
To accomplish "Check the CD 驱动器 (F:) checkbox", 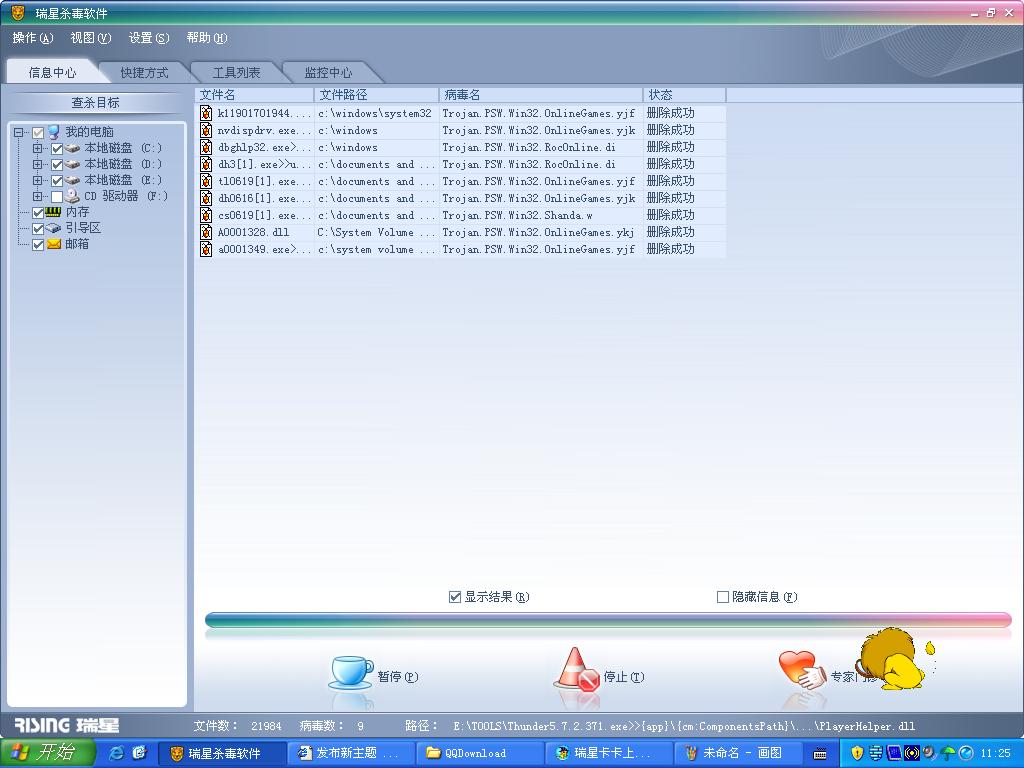I will tap(57, 197).
